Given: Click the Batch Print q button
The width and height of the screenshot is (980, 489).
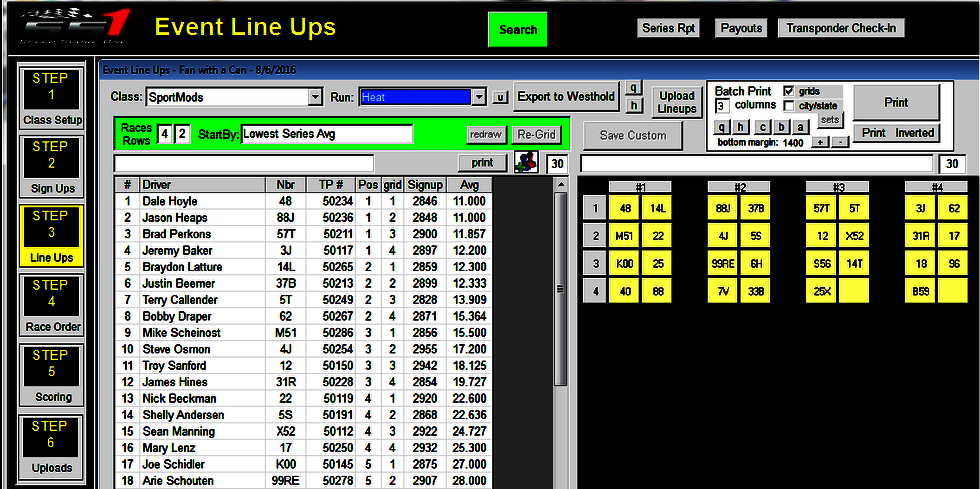Looking at the screenshot, I should [722, 126].
